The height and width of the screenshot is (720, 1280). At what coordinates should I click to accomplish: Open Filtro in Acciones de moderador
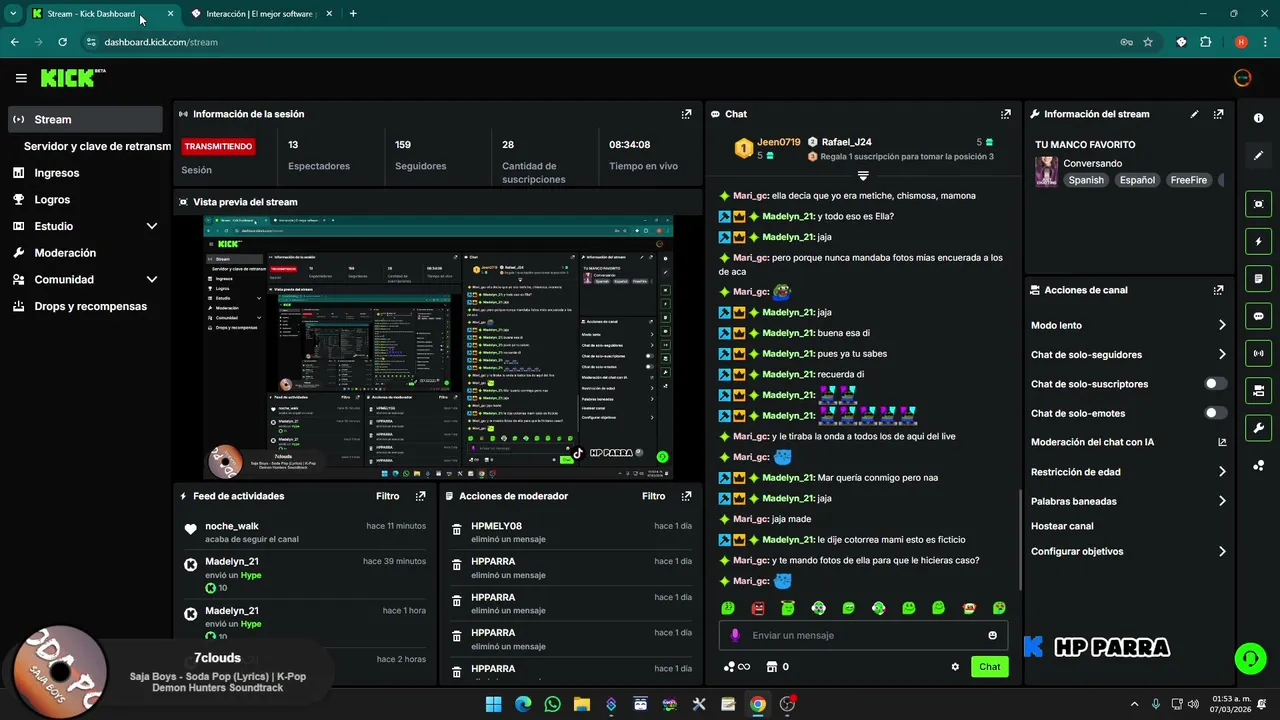click(653, 496)
